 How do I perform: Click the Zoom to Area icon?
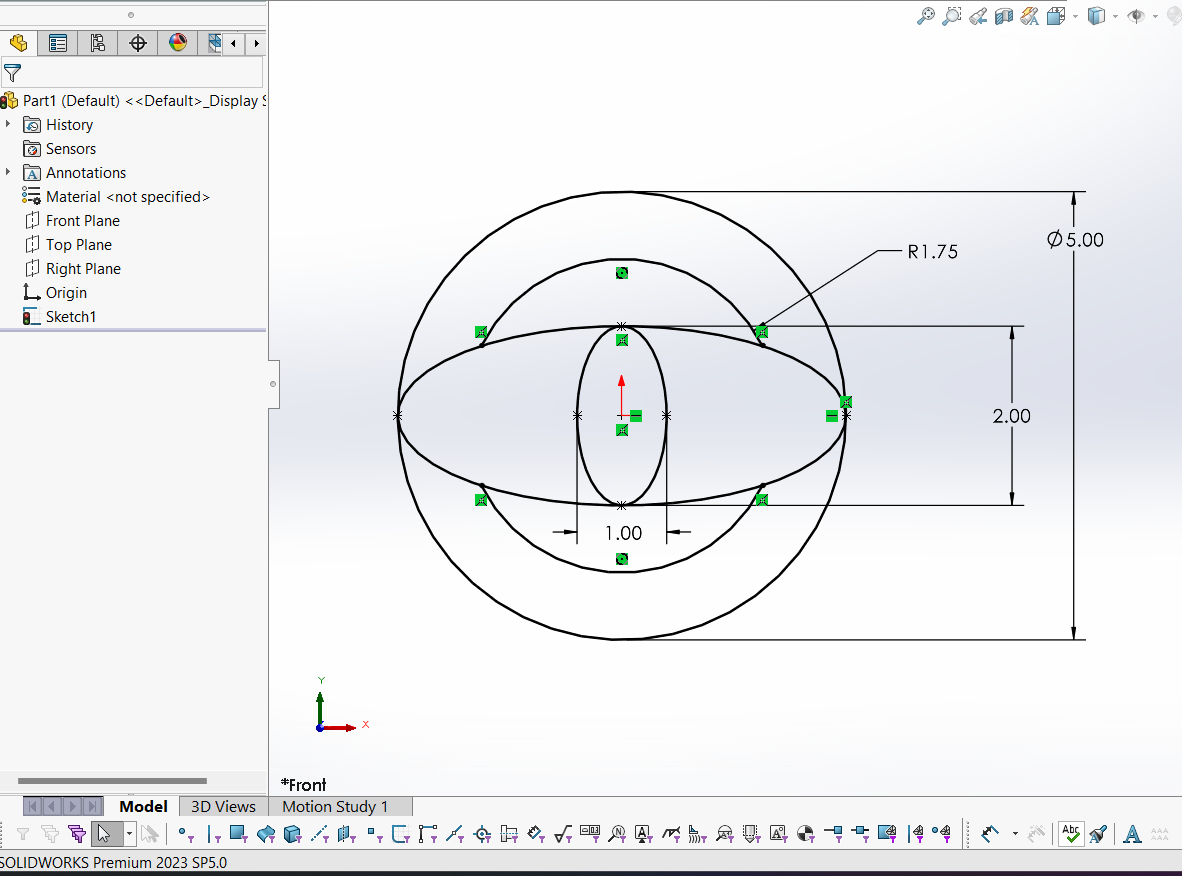[x=952, y=16]
